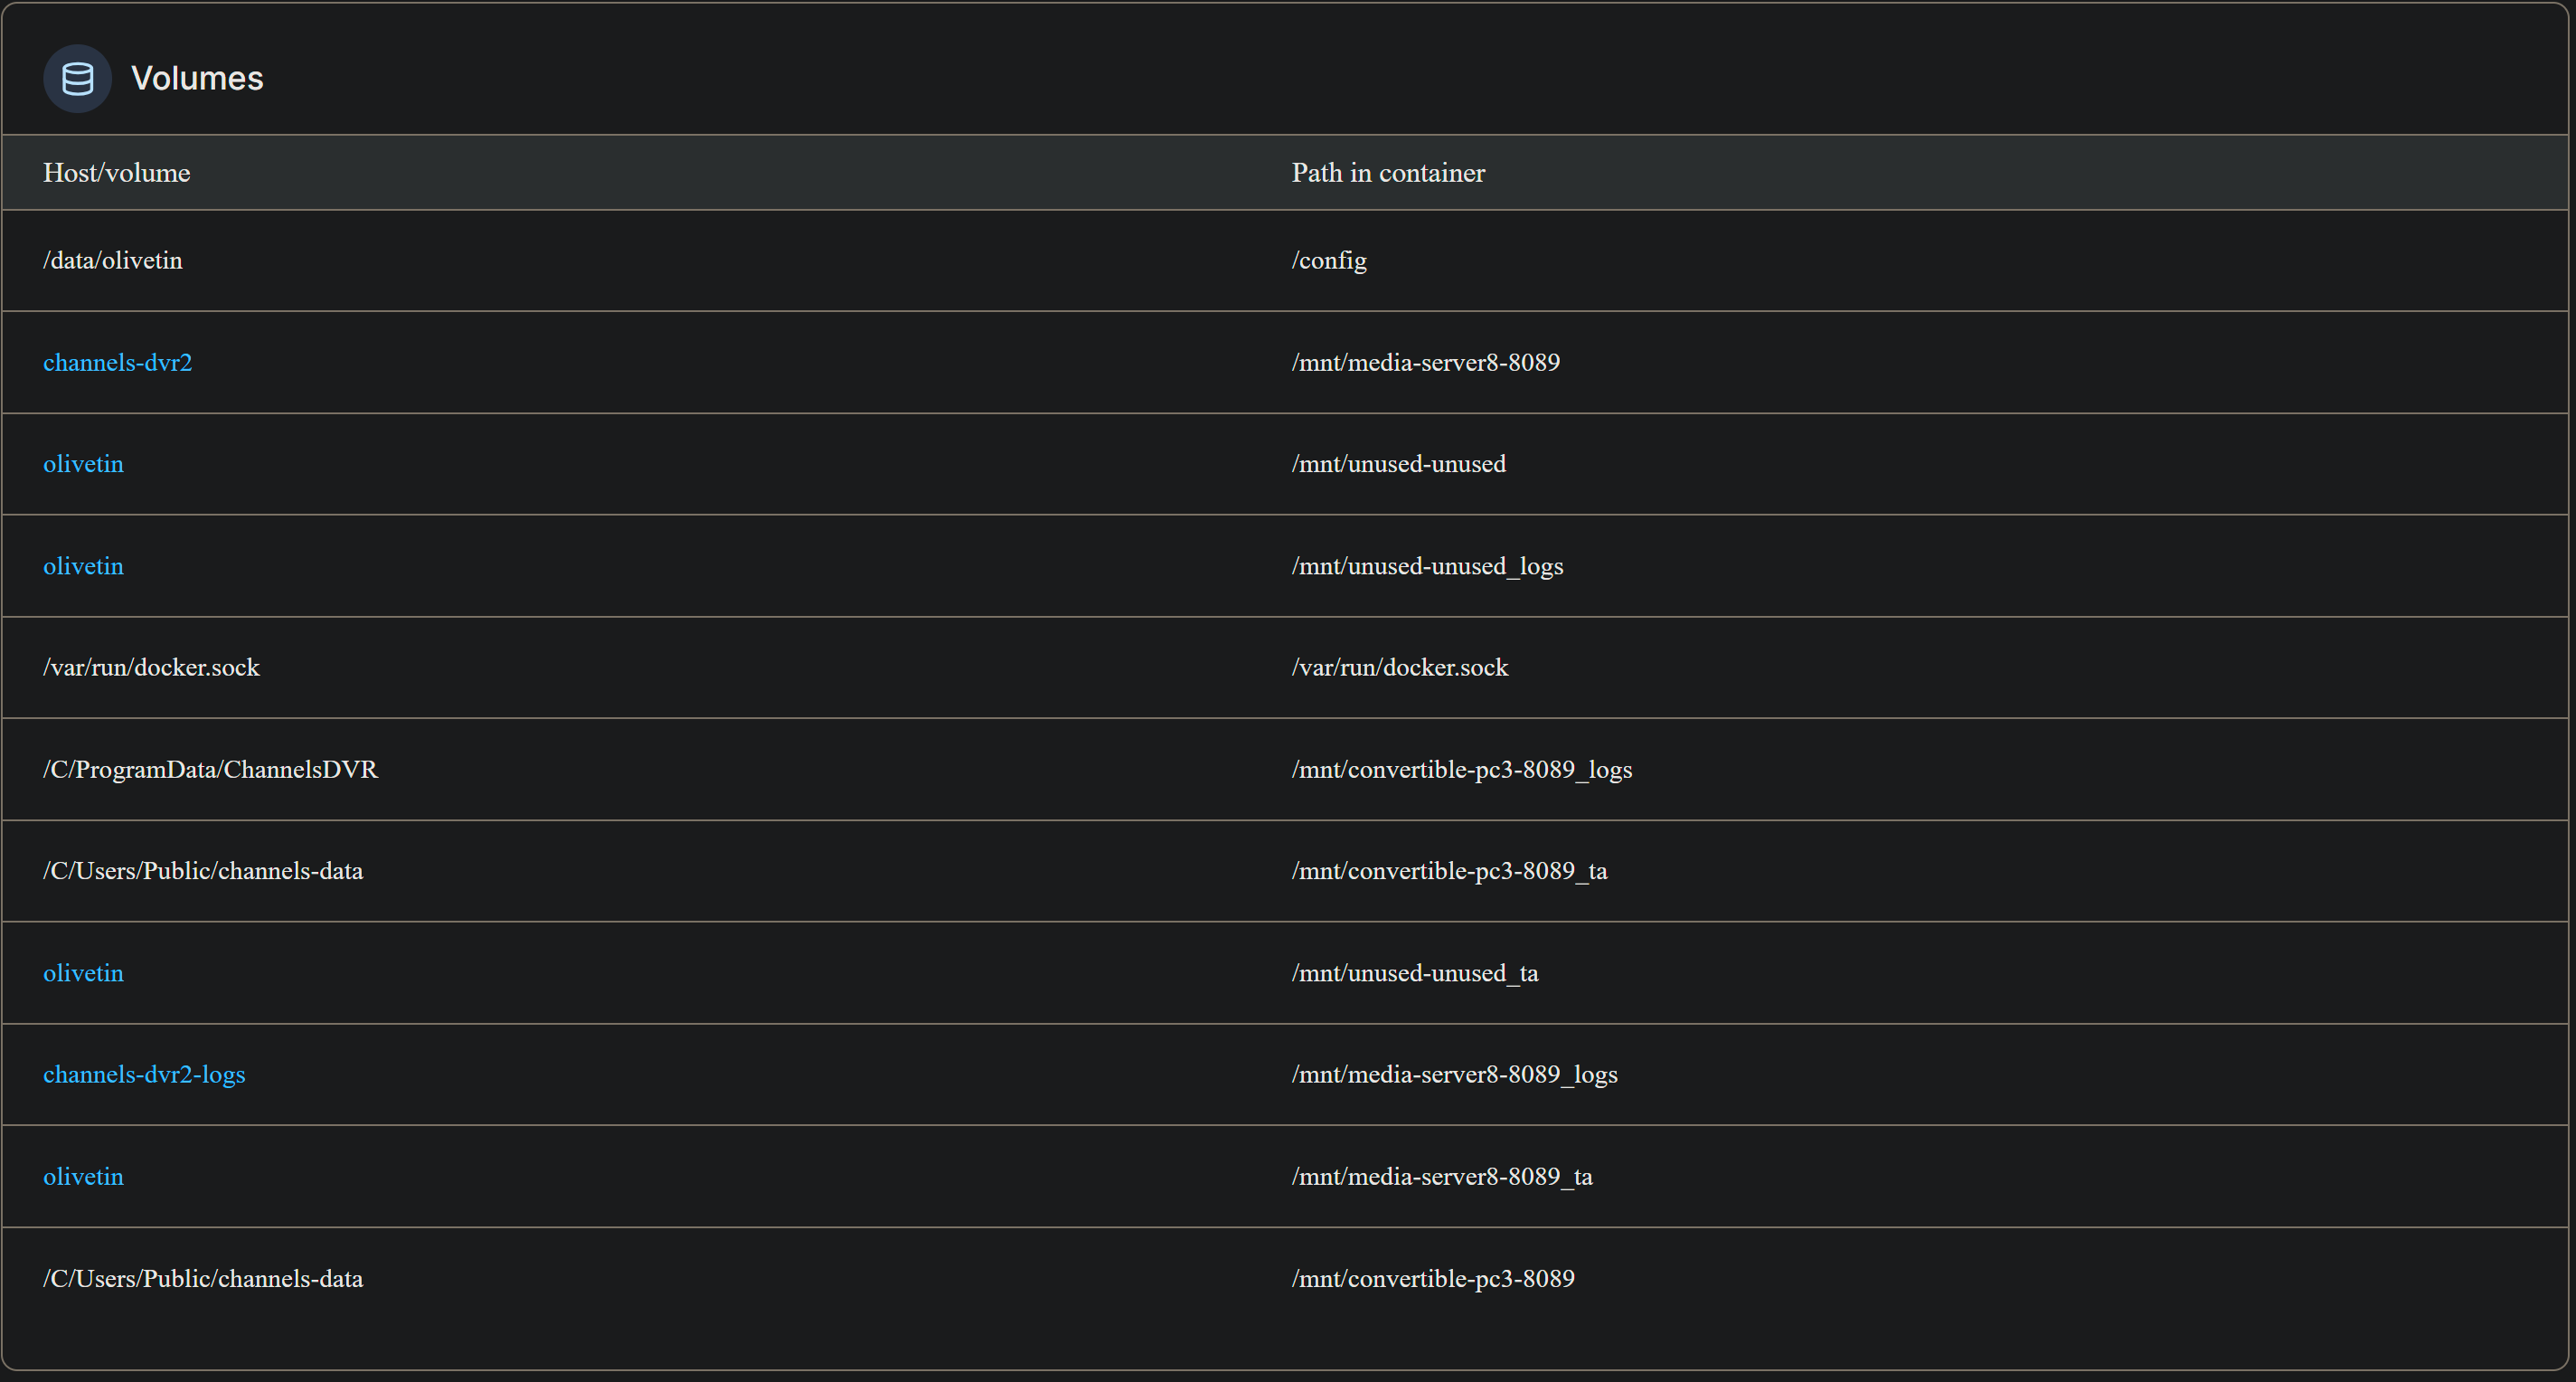
Task: Click the /mnt/media-server8-8089 container path
Action: click(x=1425, y=362)
